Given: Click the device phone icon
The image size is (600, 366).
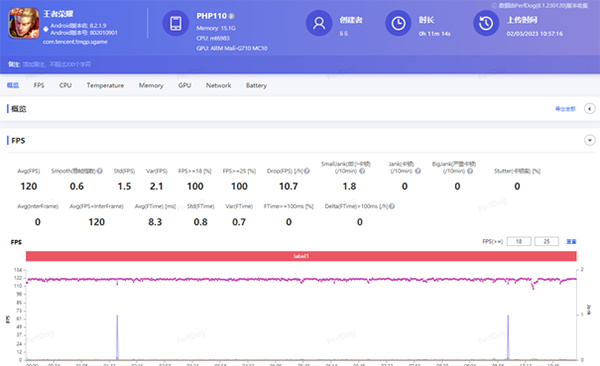Looking at the screenshot, I should (x=176, y=23).
